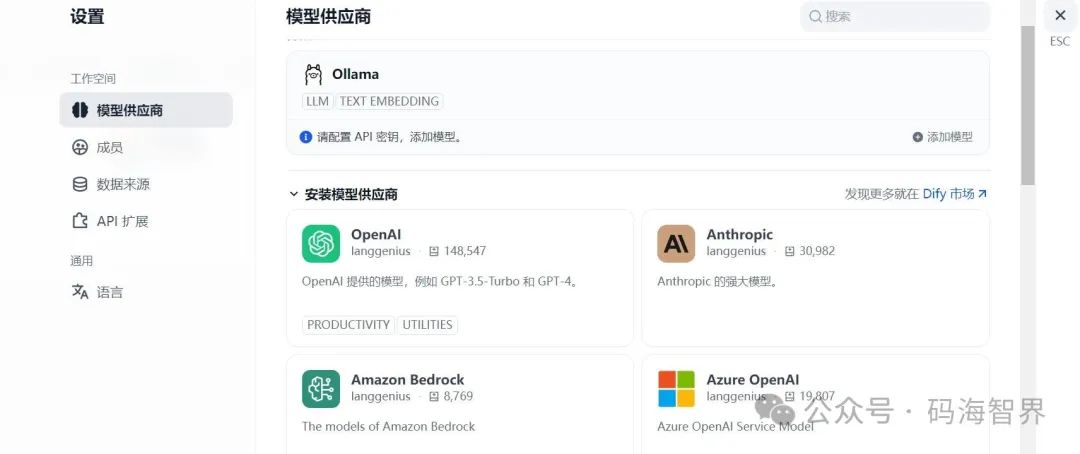Click the 8,769 install count on Bedrock
This screenshot has width=1080, height=454.
(x=459, y=397)
